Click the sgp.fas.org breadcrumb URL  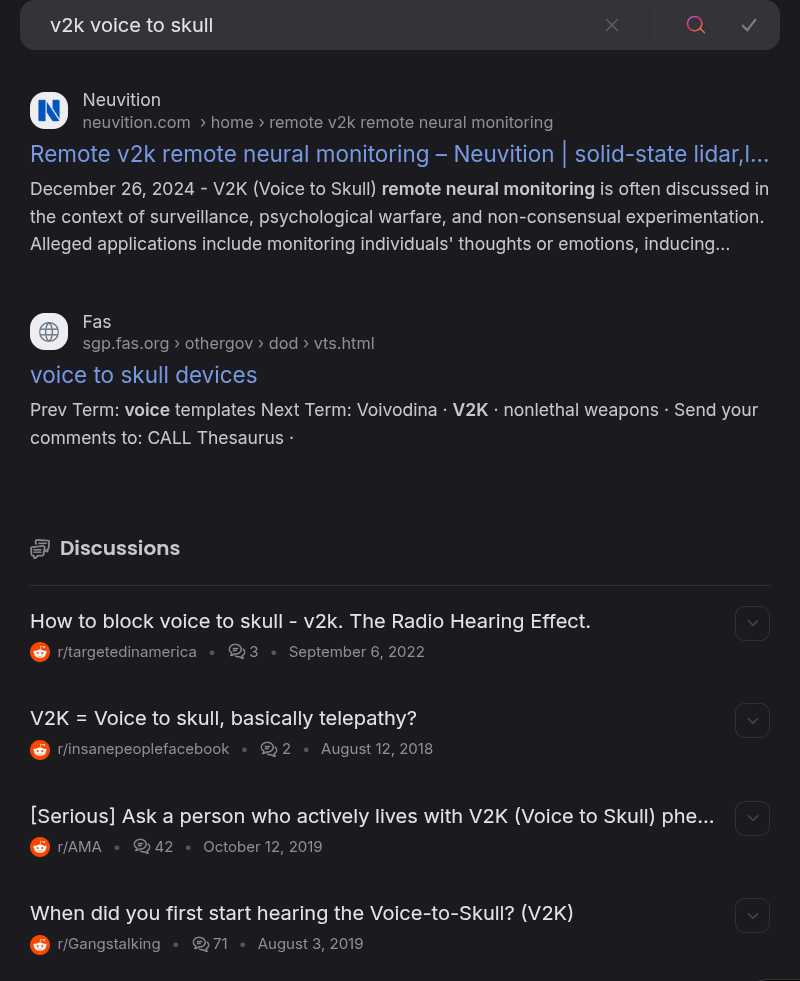(x=126, y=343)
